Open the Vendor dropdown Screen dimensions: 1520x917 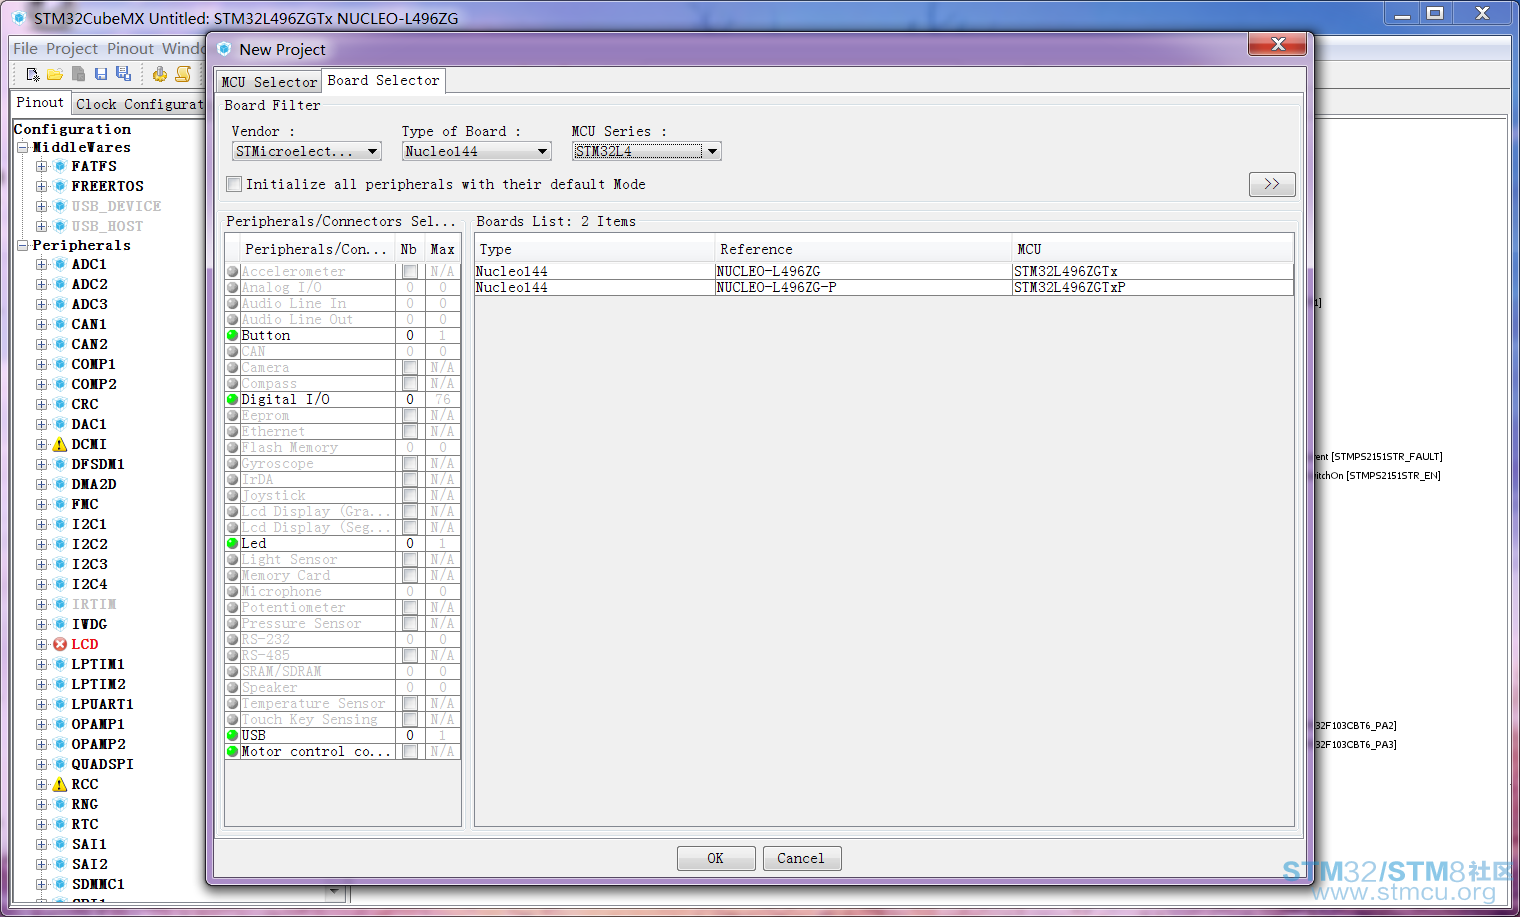(307, 151)
